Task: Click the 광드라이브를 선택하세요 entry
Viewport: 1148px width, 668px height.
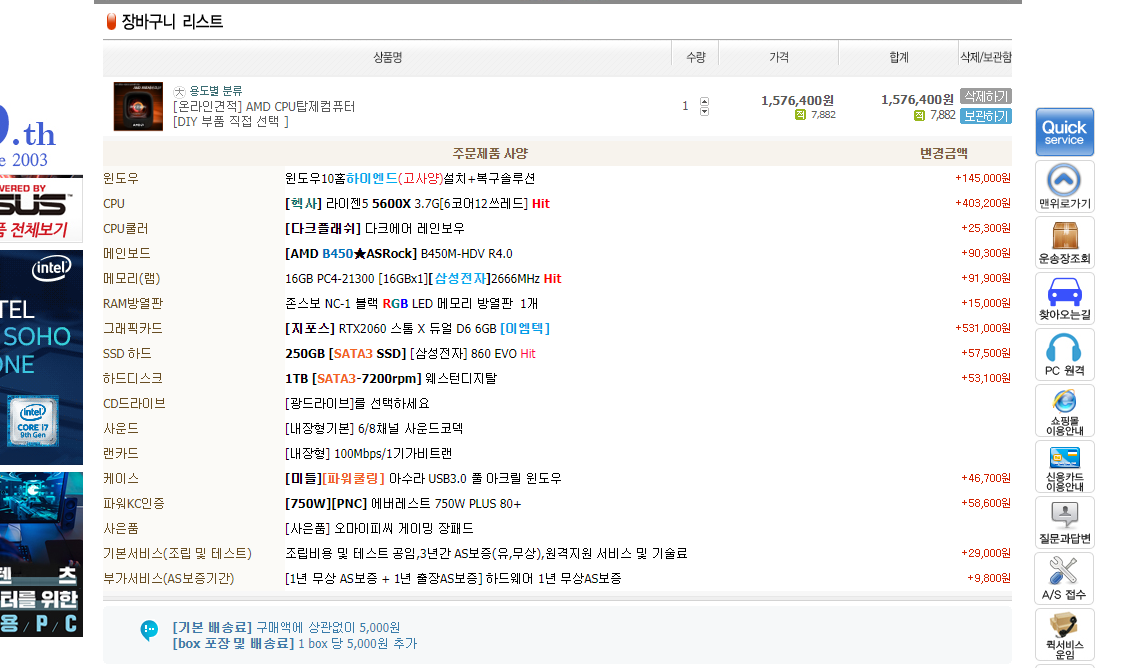Action: (357, 404)
